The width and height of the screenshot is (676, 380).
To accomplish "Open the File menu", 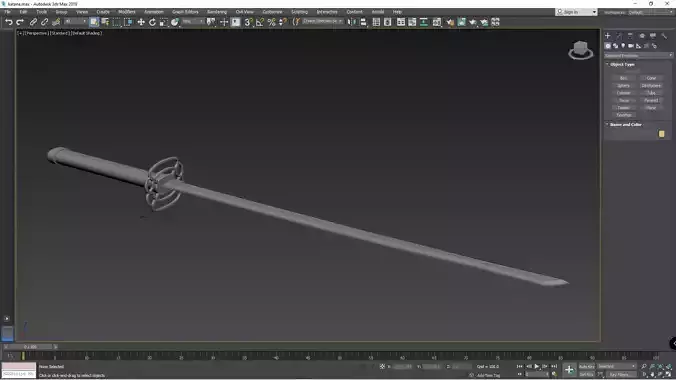I will click(8, 12).
